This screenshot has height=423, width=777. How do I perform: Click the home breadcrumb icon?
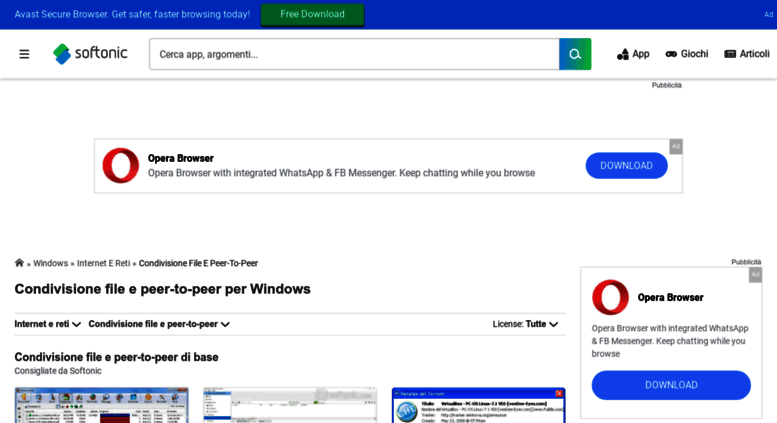pos(19,263)
